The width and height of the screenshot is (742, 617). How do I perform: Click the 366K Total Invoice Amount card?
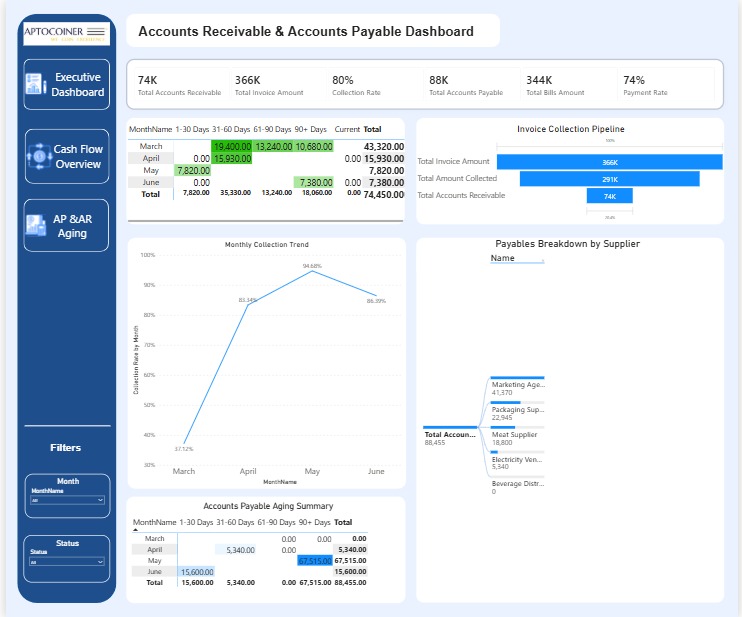tap(277, 85)
